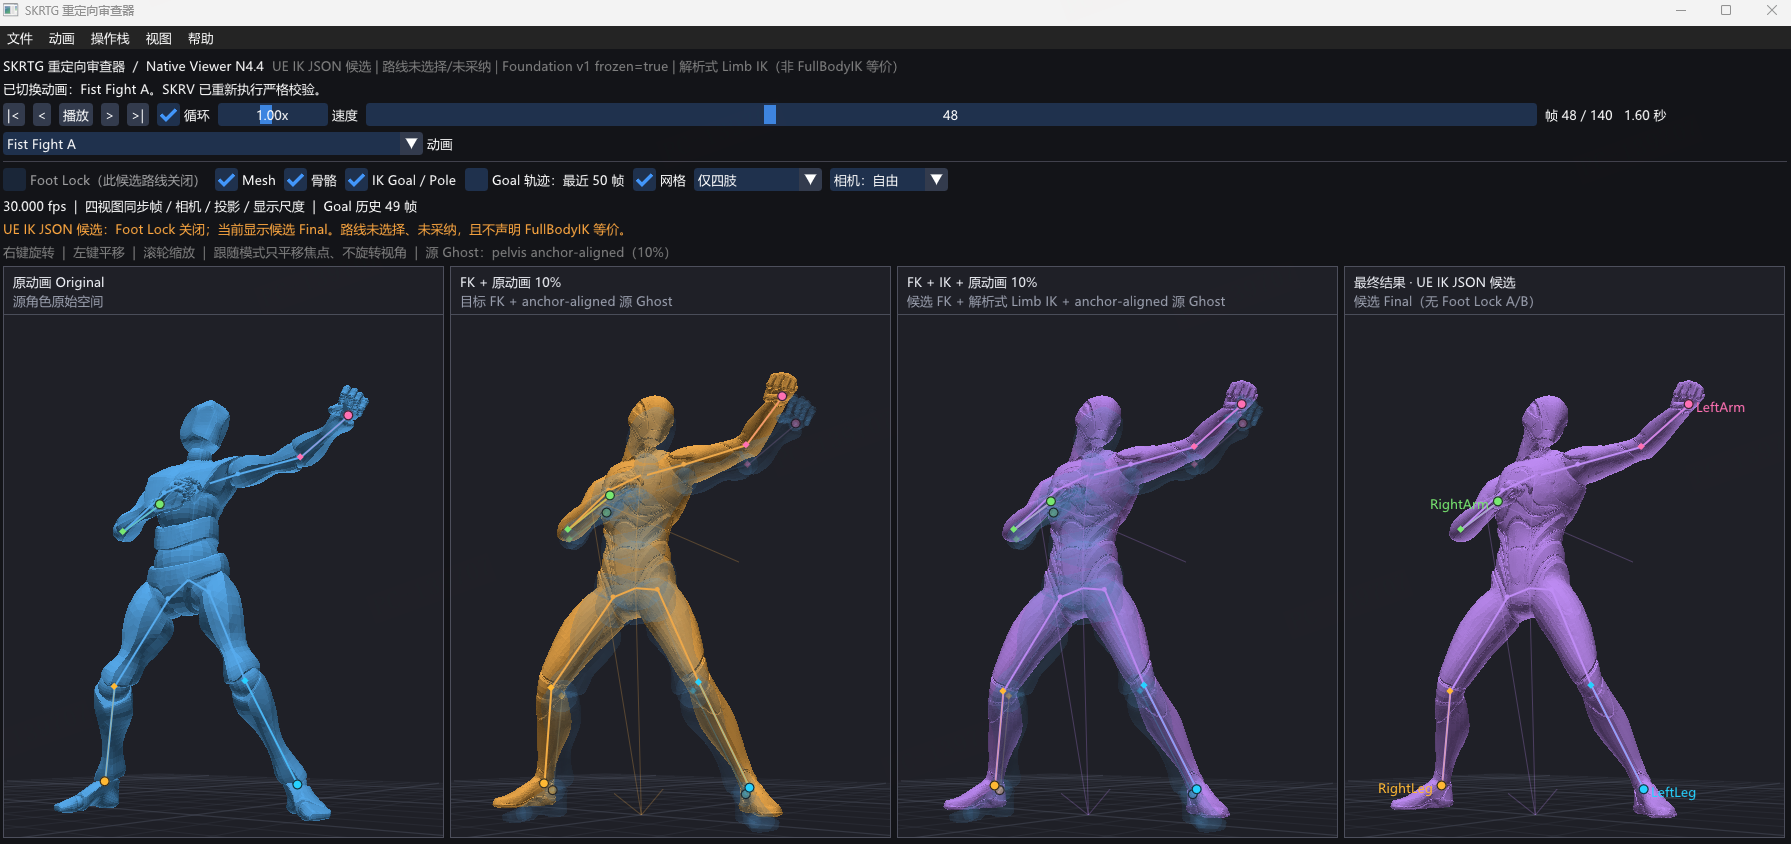
Task: Click the 1.60 秒 time readout
Action: point(1645,115)
